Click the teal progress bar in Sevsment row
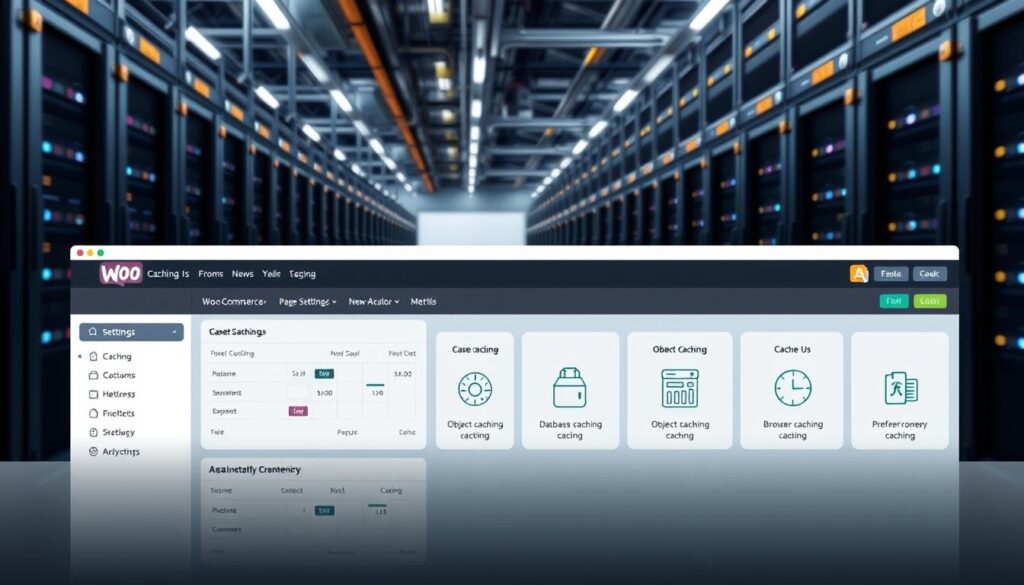 point(375,385)
